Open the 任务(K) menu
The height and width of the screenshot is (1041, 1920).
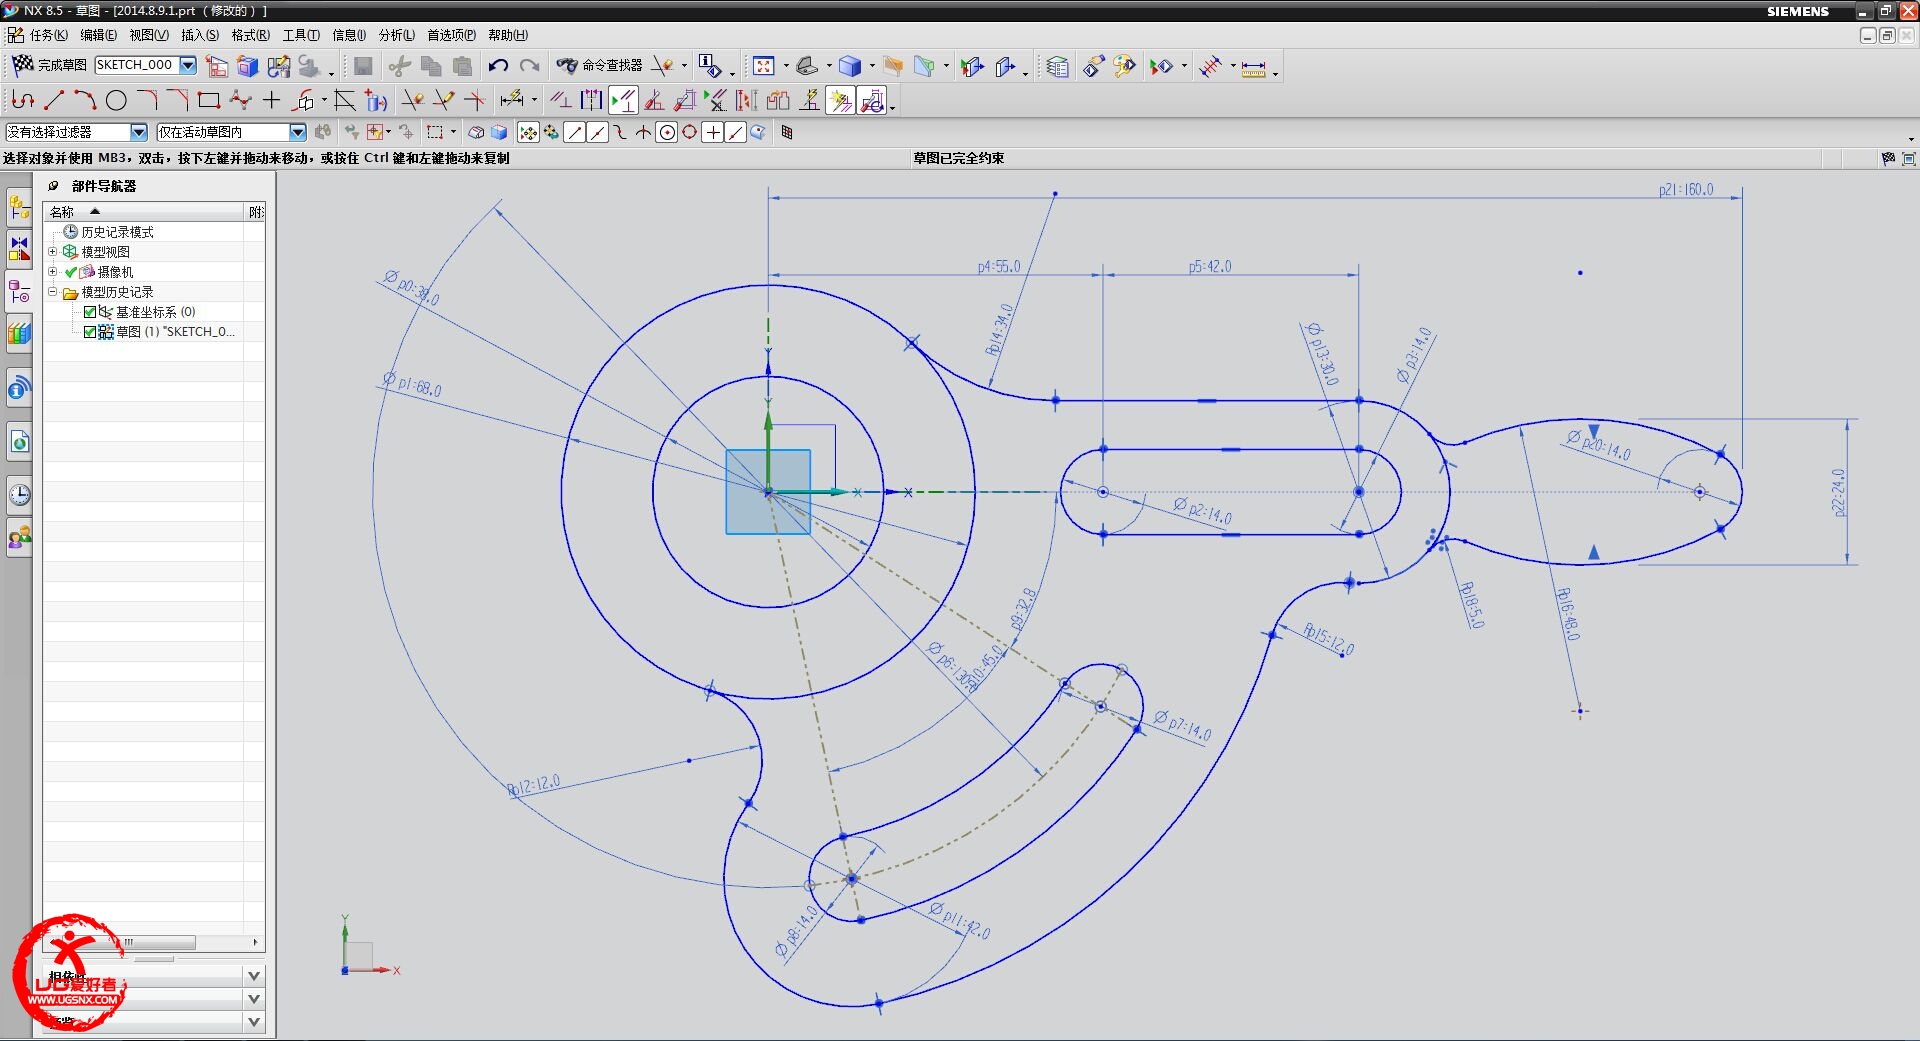(x=49, y=35)
